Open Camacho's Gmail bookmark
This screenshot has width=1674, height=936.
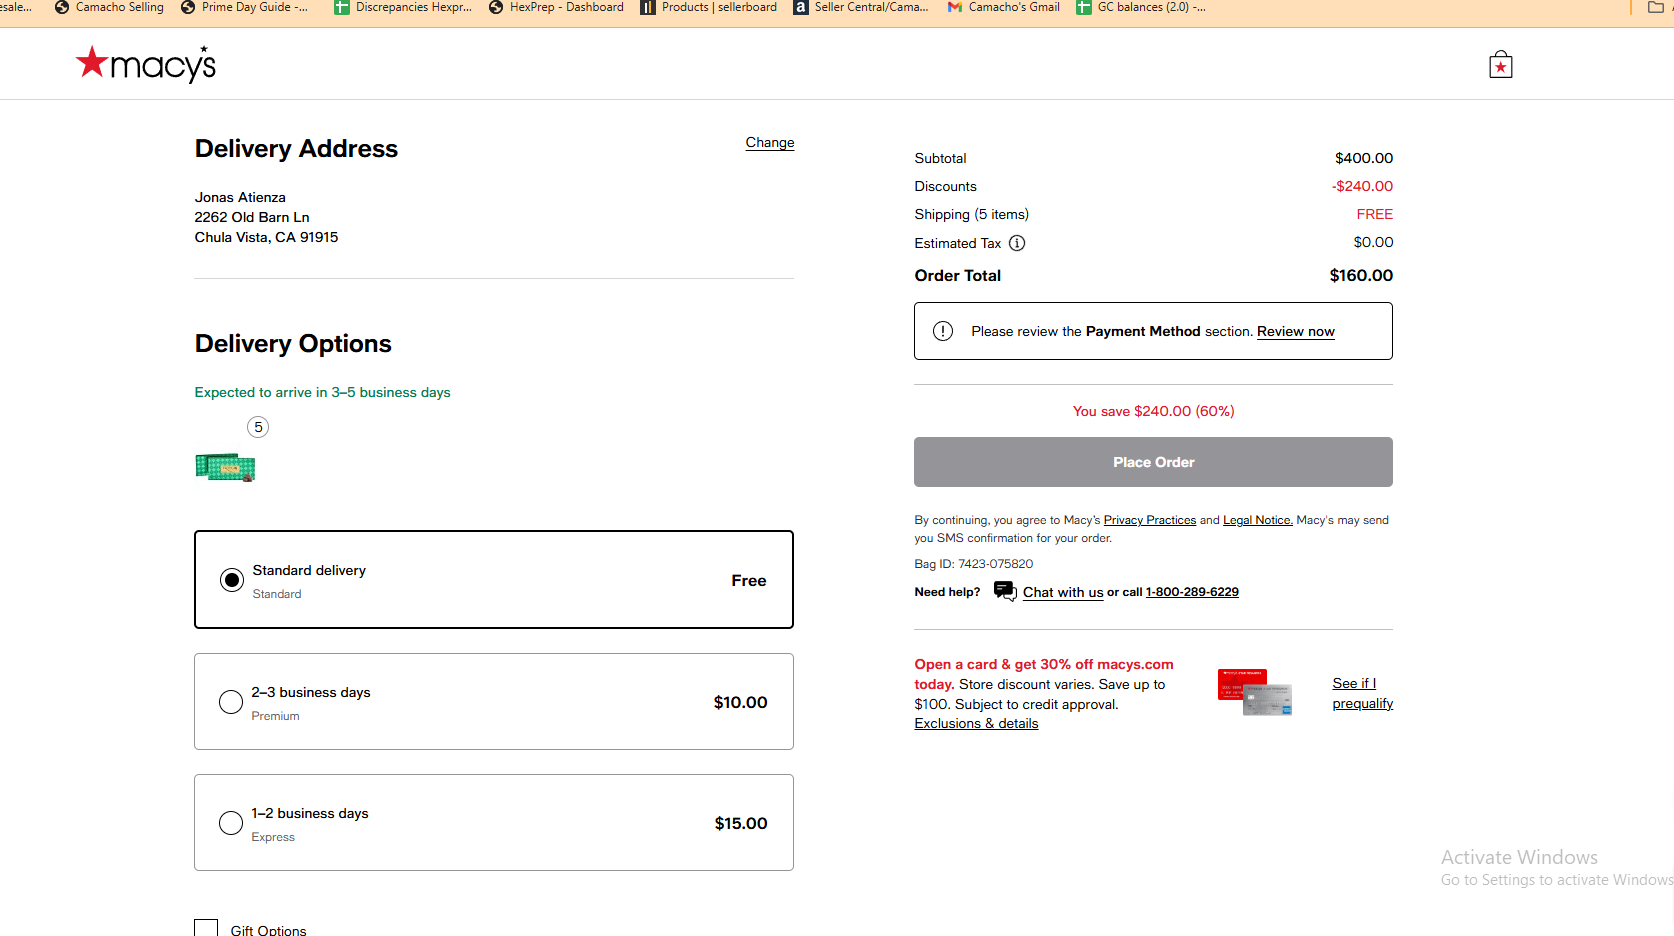coord(1004,7)
